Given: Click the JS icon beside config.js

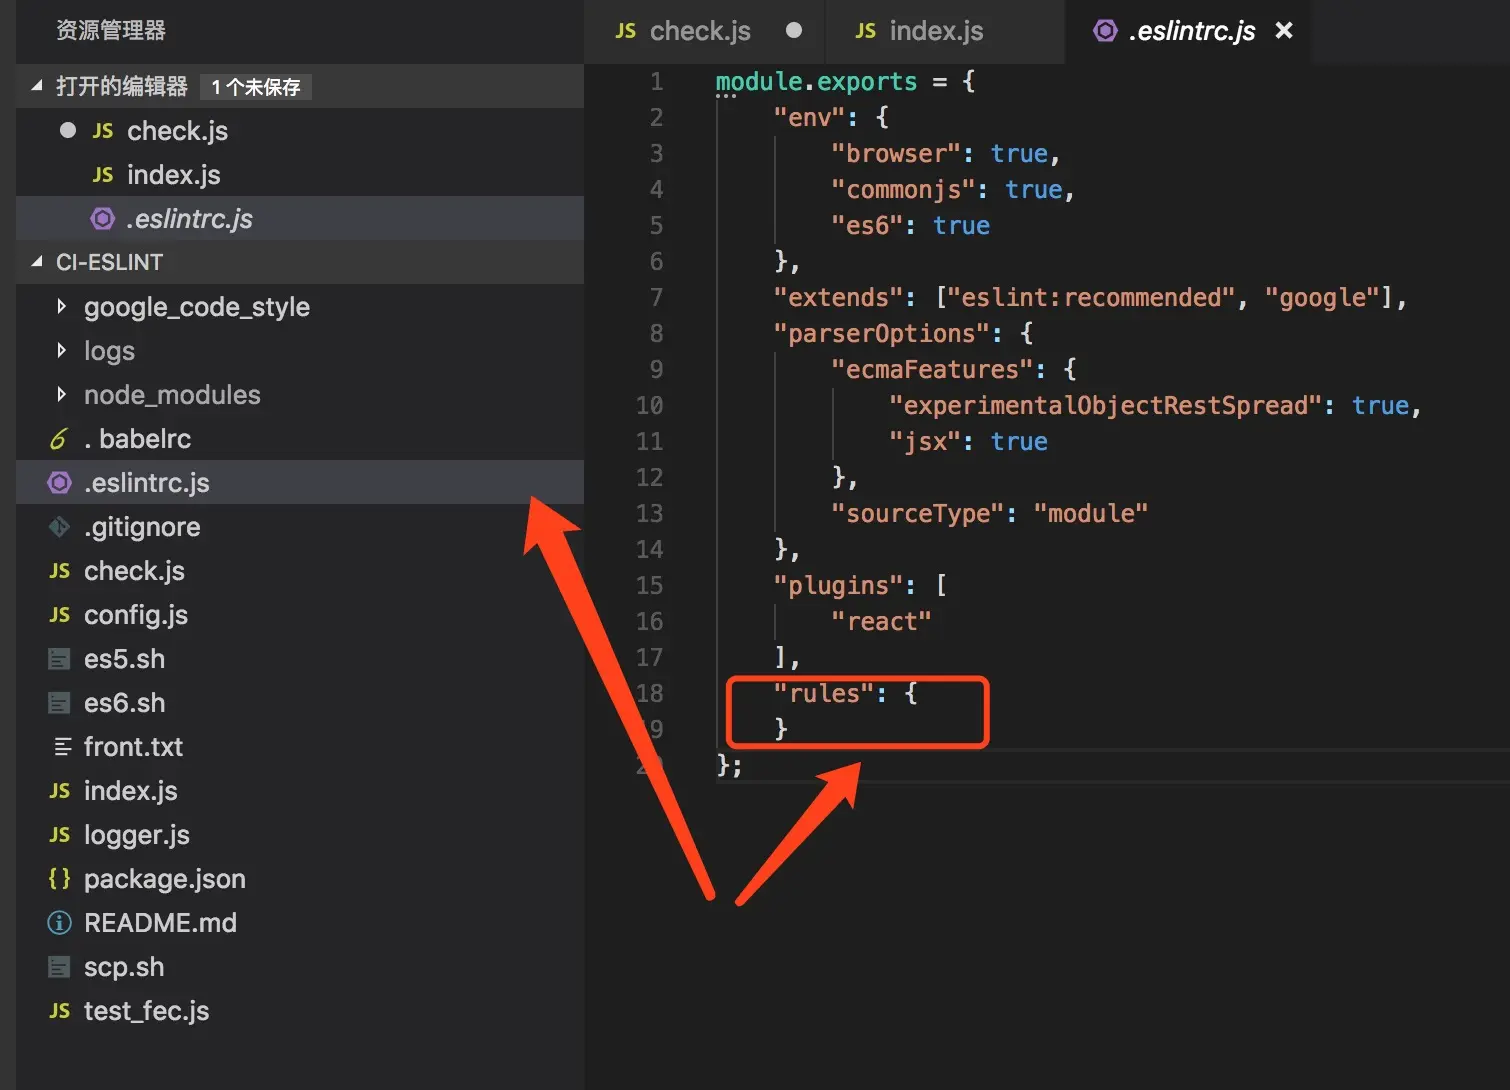Looking at the screenshot, I should pos(60,615).
